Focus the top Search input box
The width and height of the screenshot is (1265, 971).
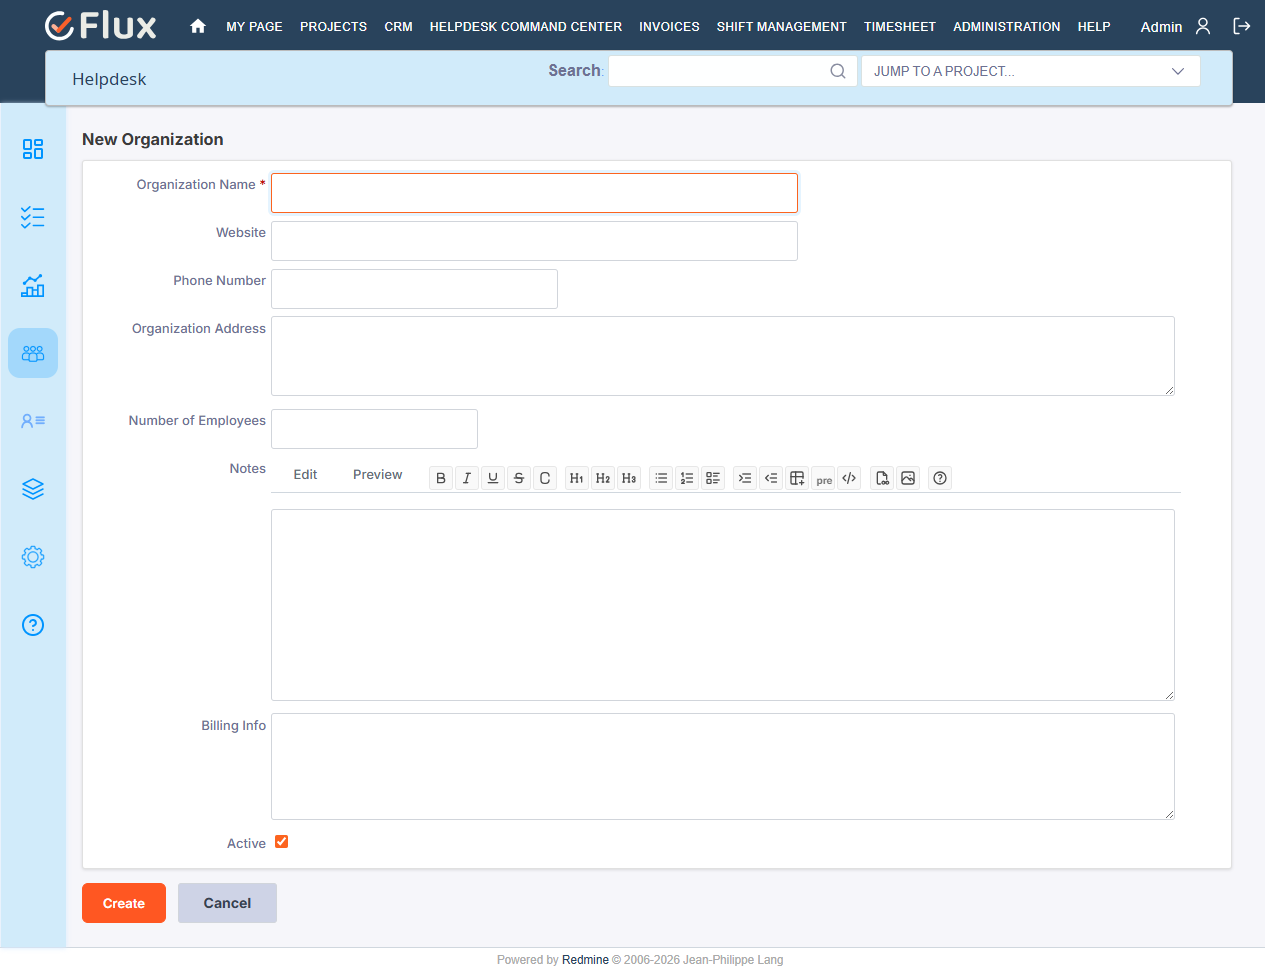(733, 71)
